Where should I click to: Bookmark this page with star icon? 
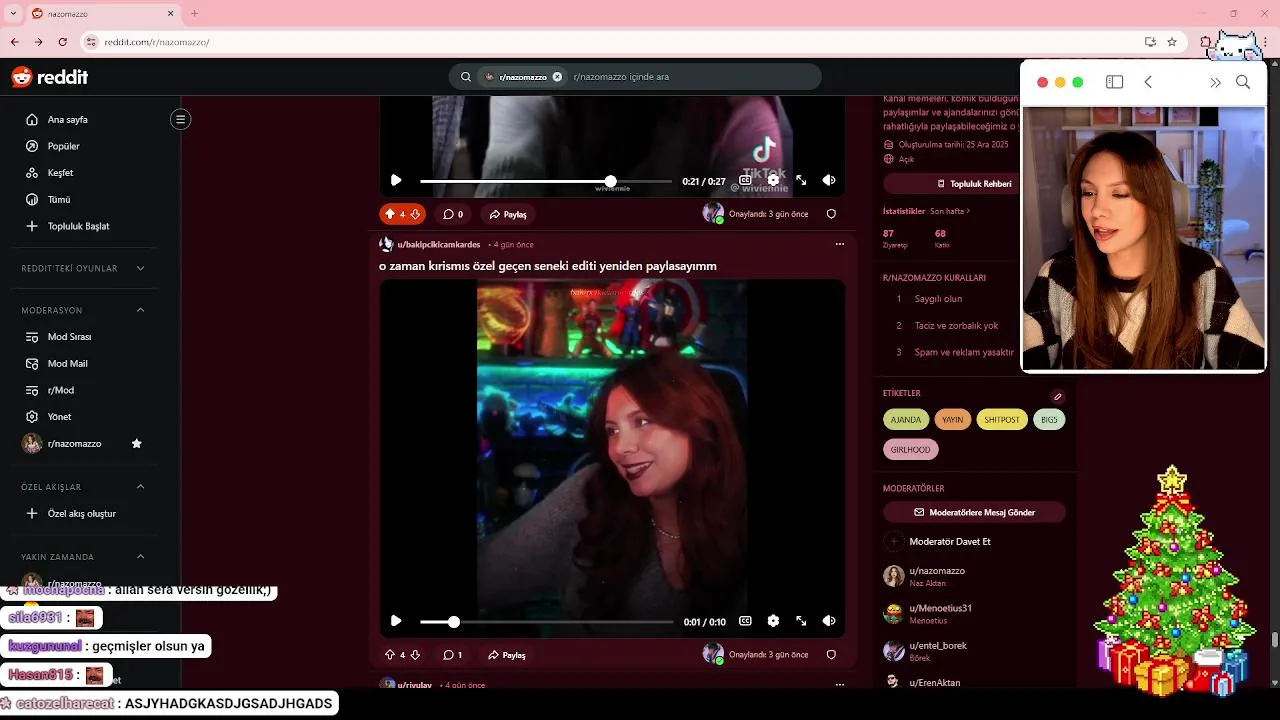1172,42
